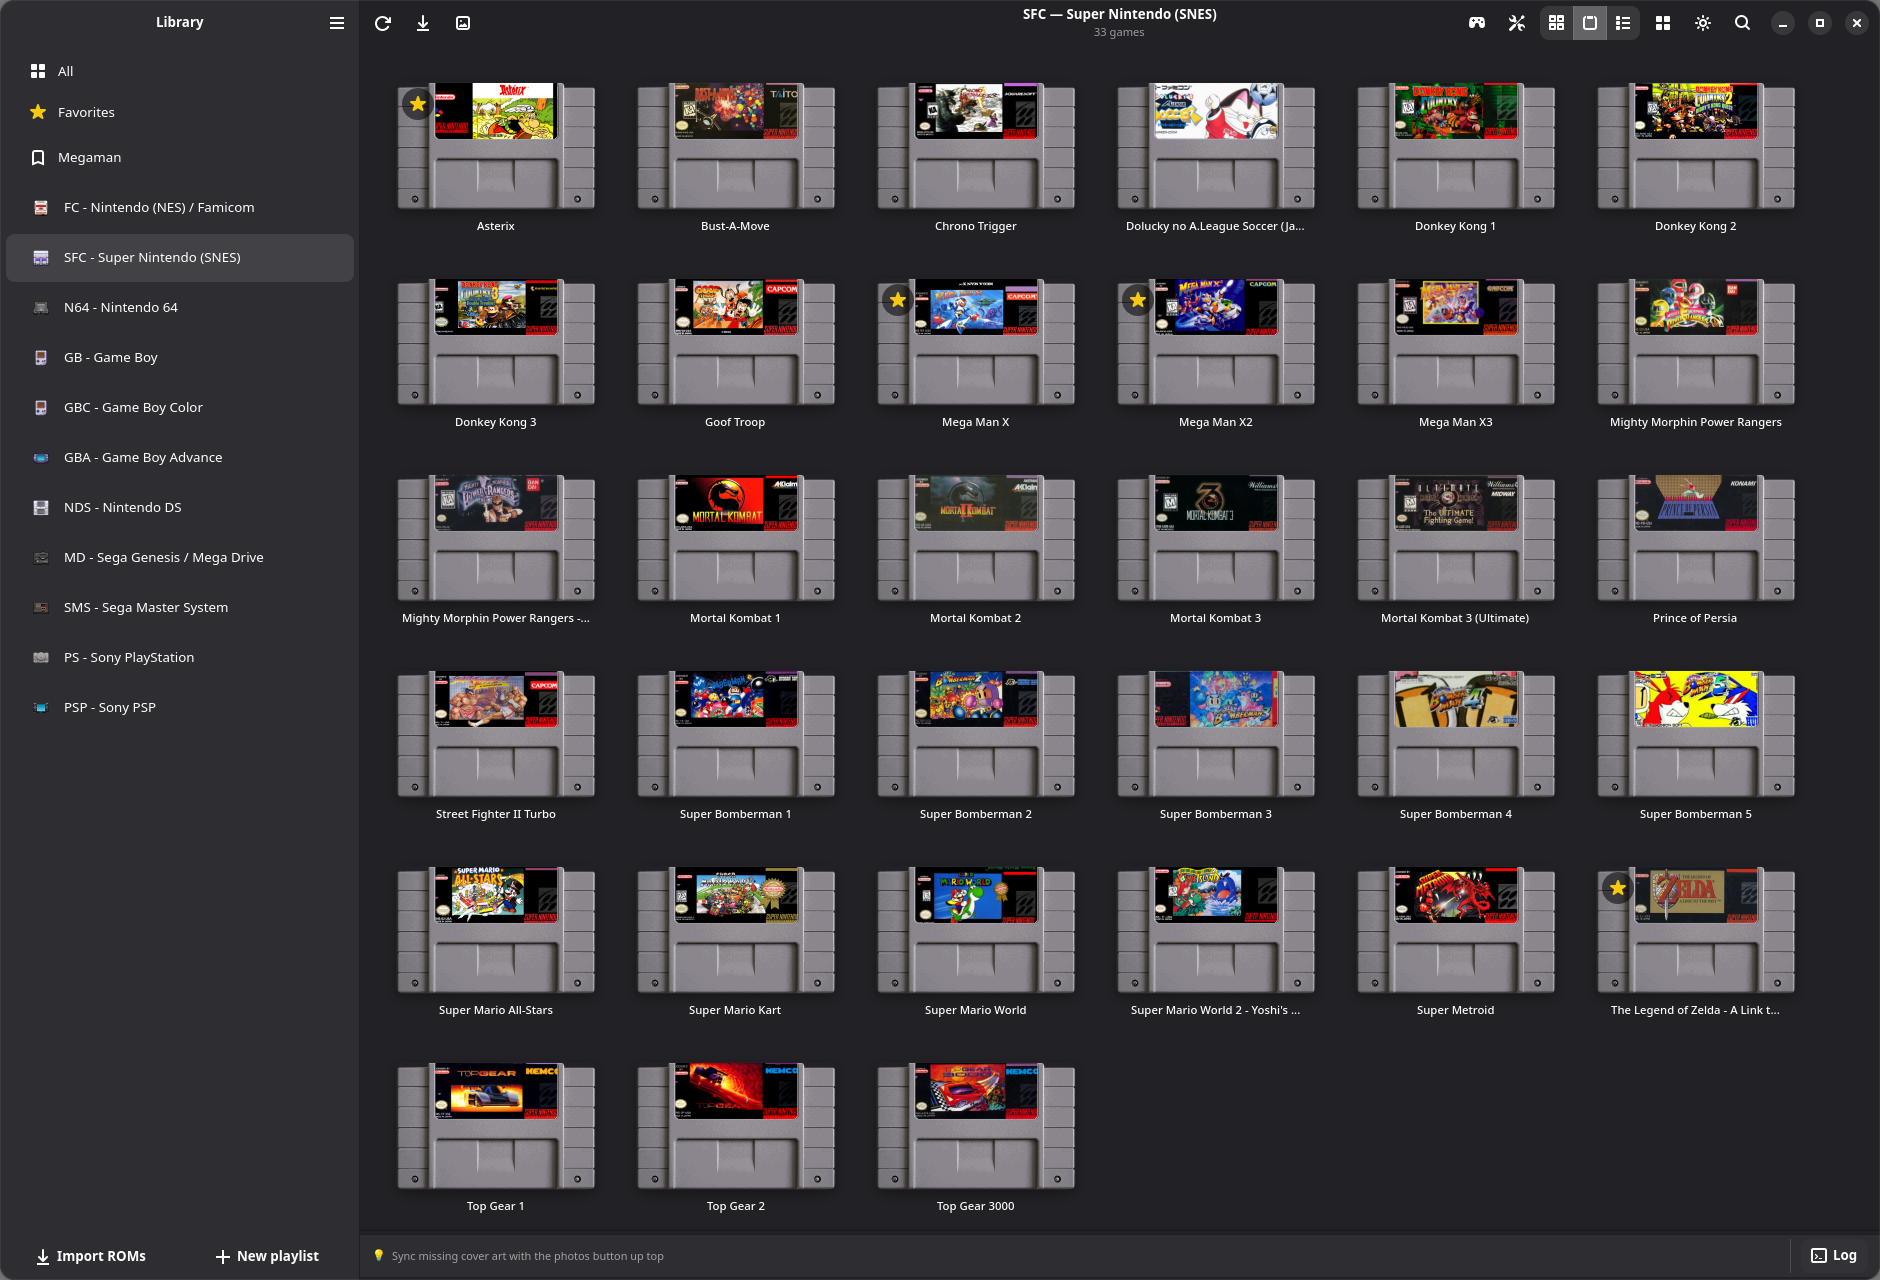The image size is (1880, 1280).
Task: Toggle the light/dark theme sun icon
Action: (1703, 23)
